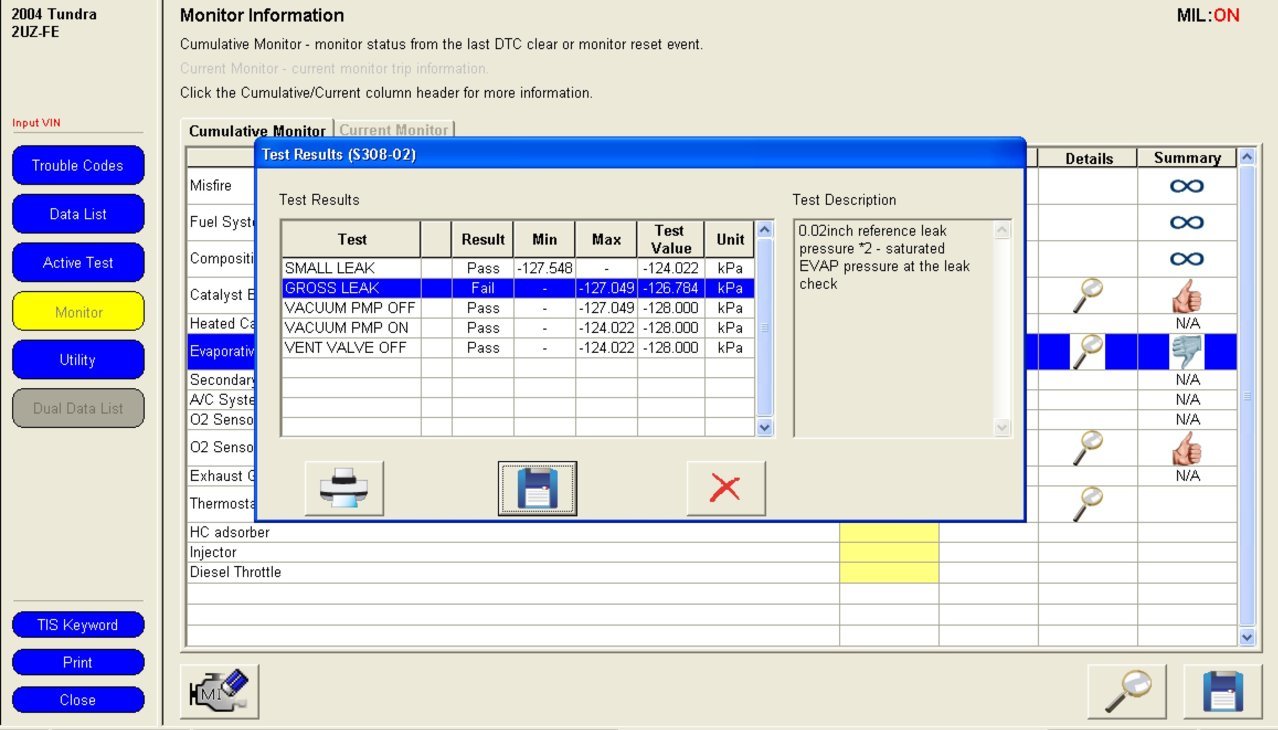Click GROSS LEAK Fail result cell

click(x=483, y=288)
